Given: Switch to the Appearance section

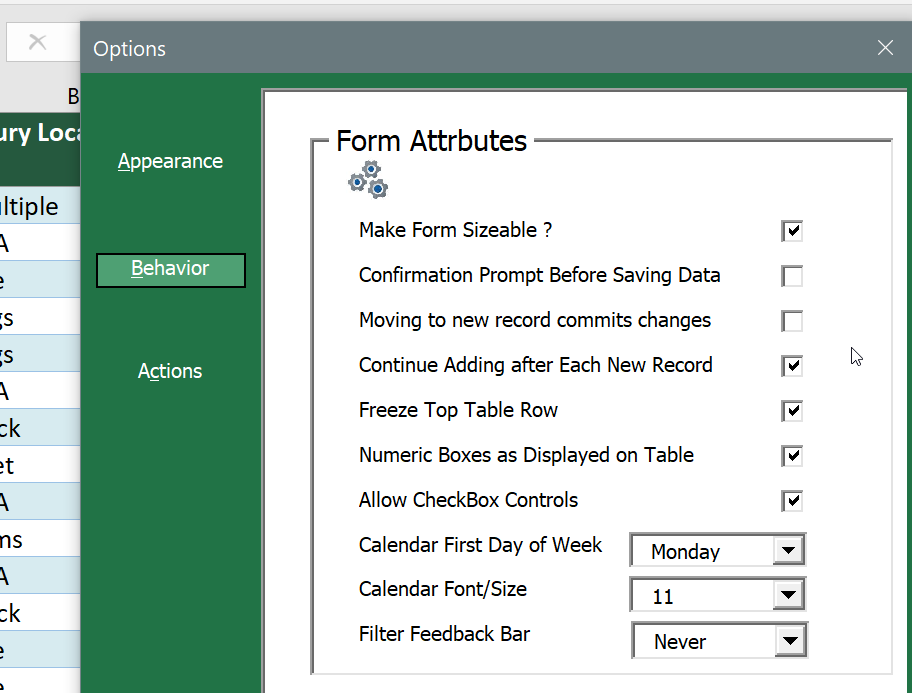Looking at the screenshot, I should coord(170,161).
